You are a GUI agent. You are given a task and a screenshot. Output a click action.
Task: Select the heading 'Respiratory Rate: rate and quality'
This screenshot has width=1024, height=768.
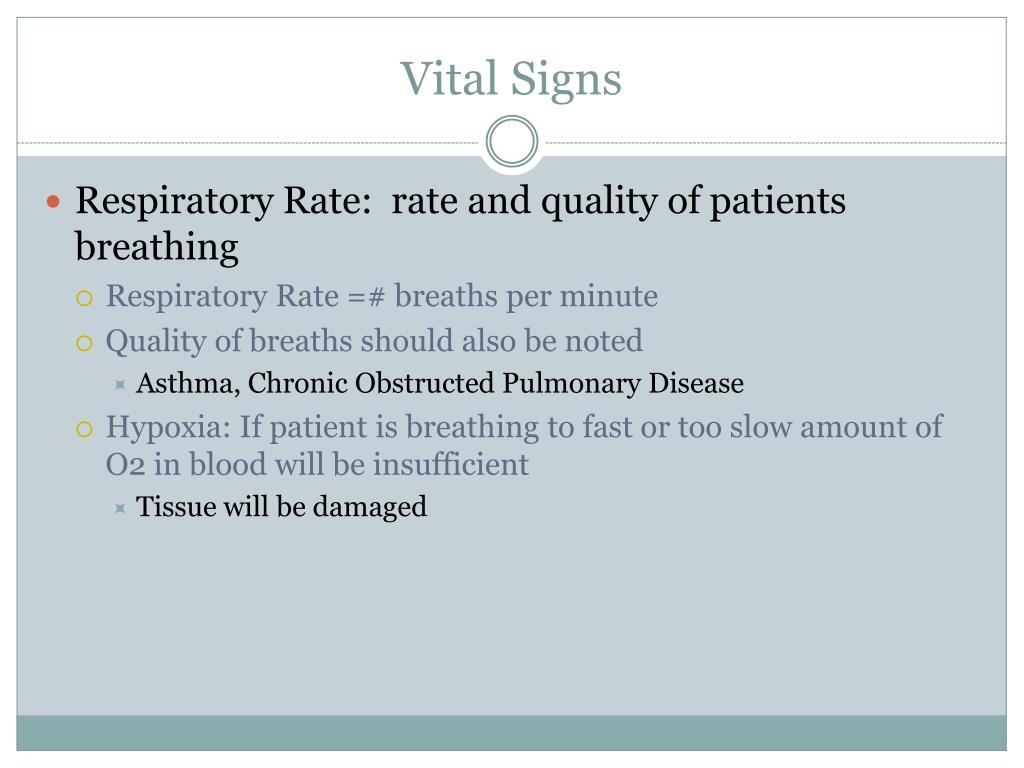(460, 201)
